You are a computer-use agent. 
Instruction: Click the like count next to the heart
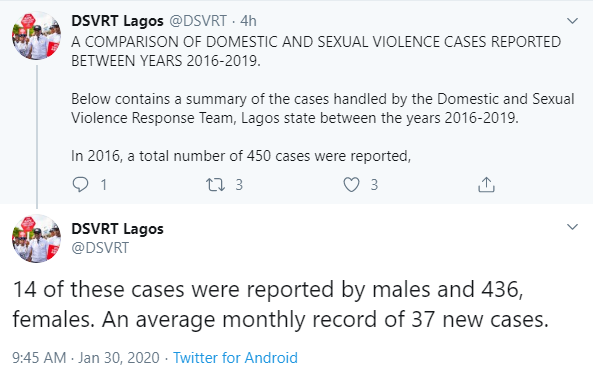click(x=374, y=185)
